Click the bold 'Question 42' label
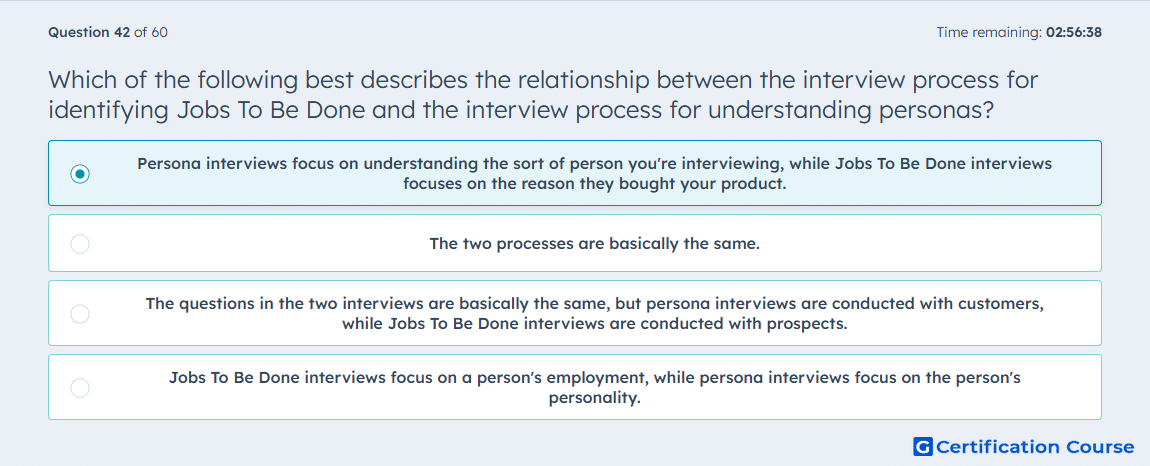This screenshot has height=466, width=1150. 89,32
